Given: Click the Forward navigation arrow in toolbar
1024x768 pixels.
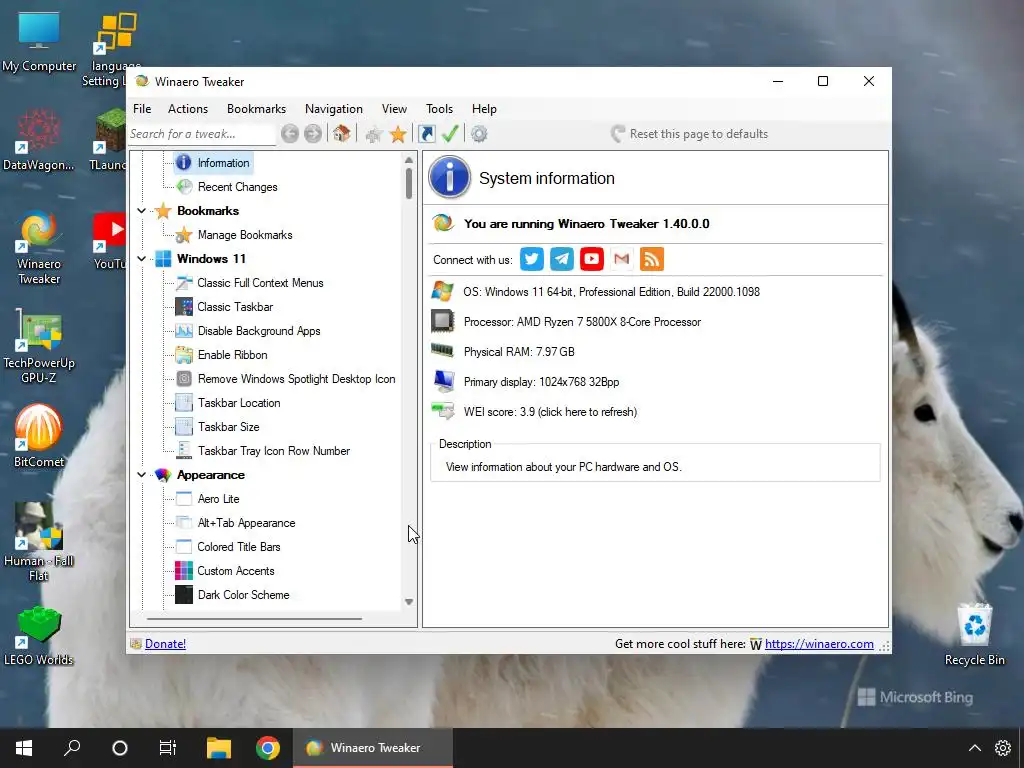Looking at the screenshot, I should click(313, 134).
